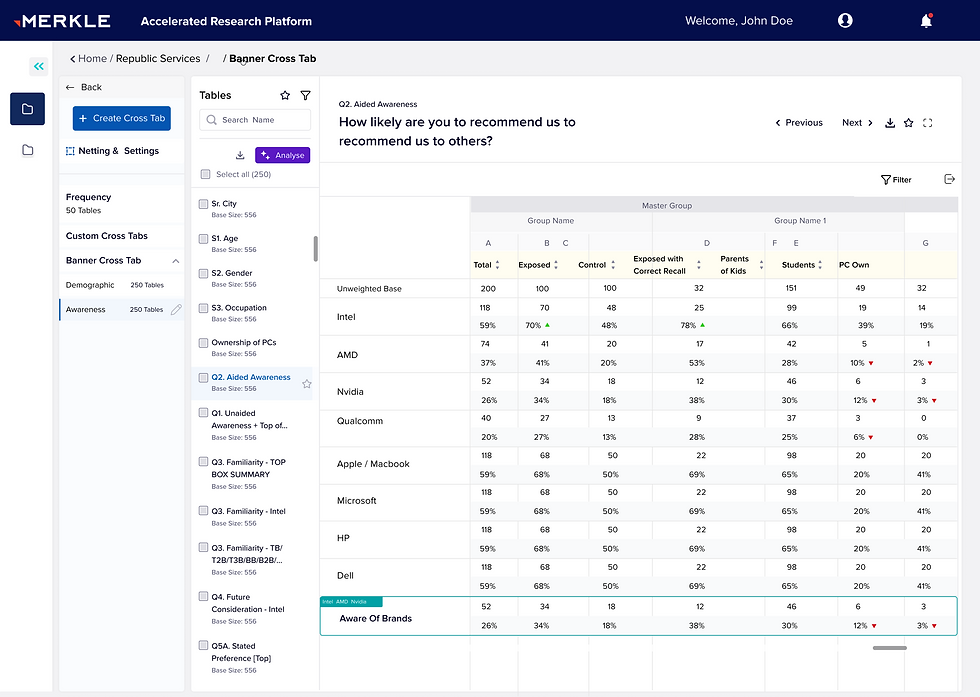Tick the Sr. City table checkbox

pos(204,204)
